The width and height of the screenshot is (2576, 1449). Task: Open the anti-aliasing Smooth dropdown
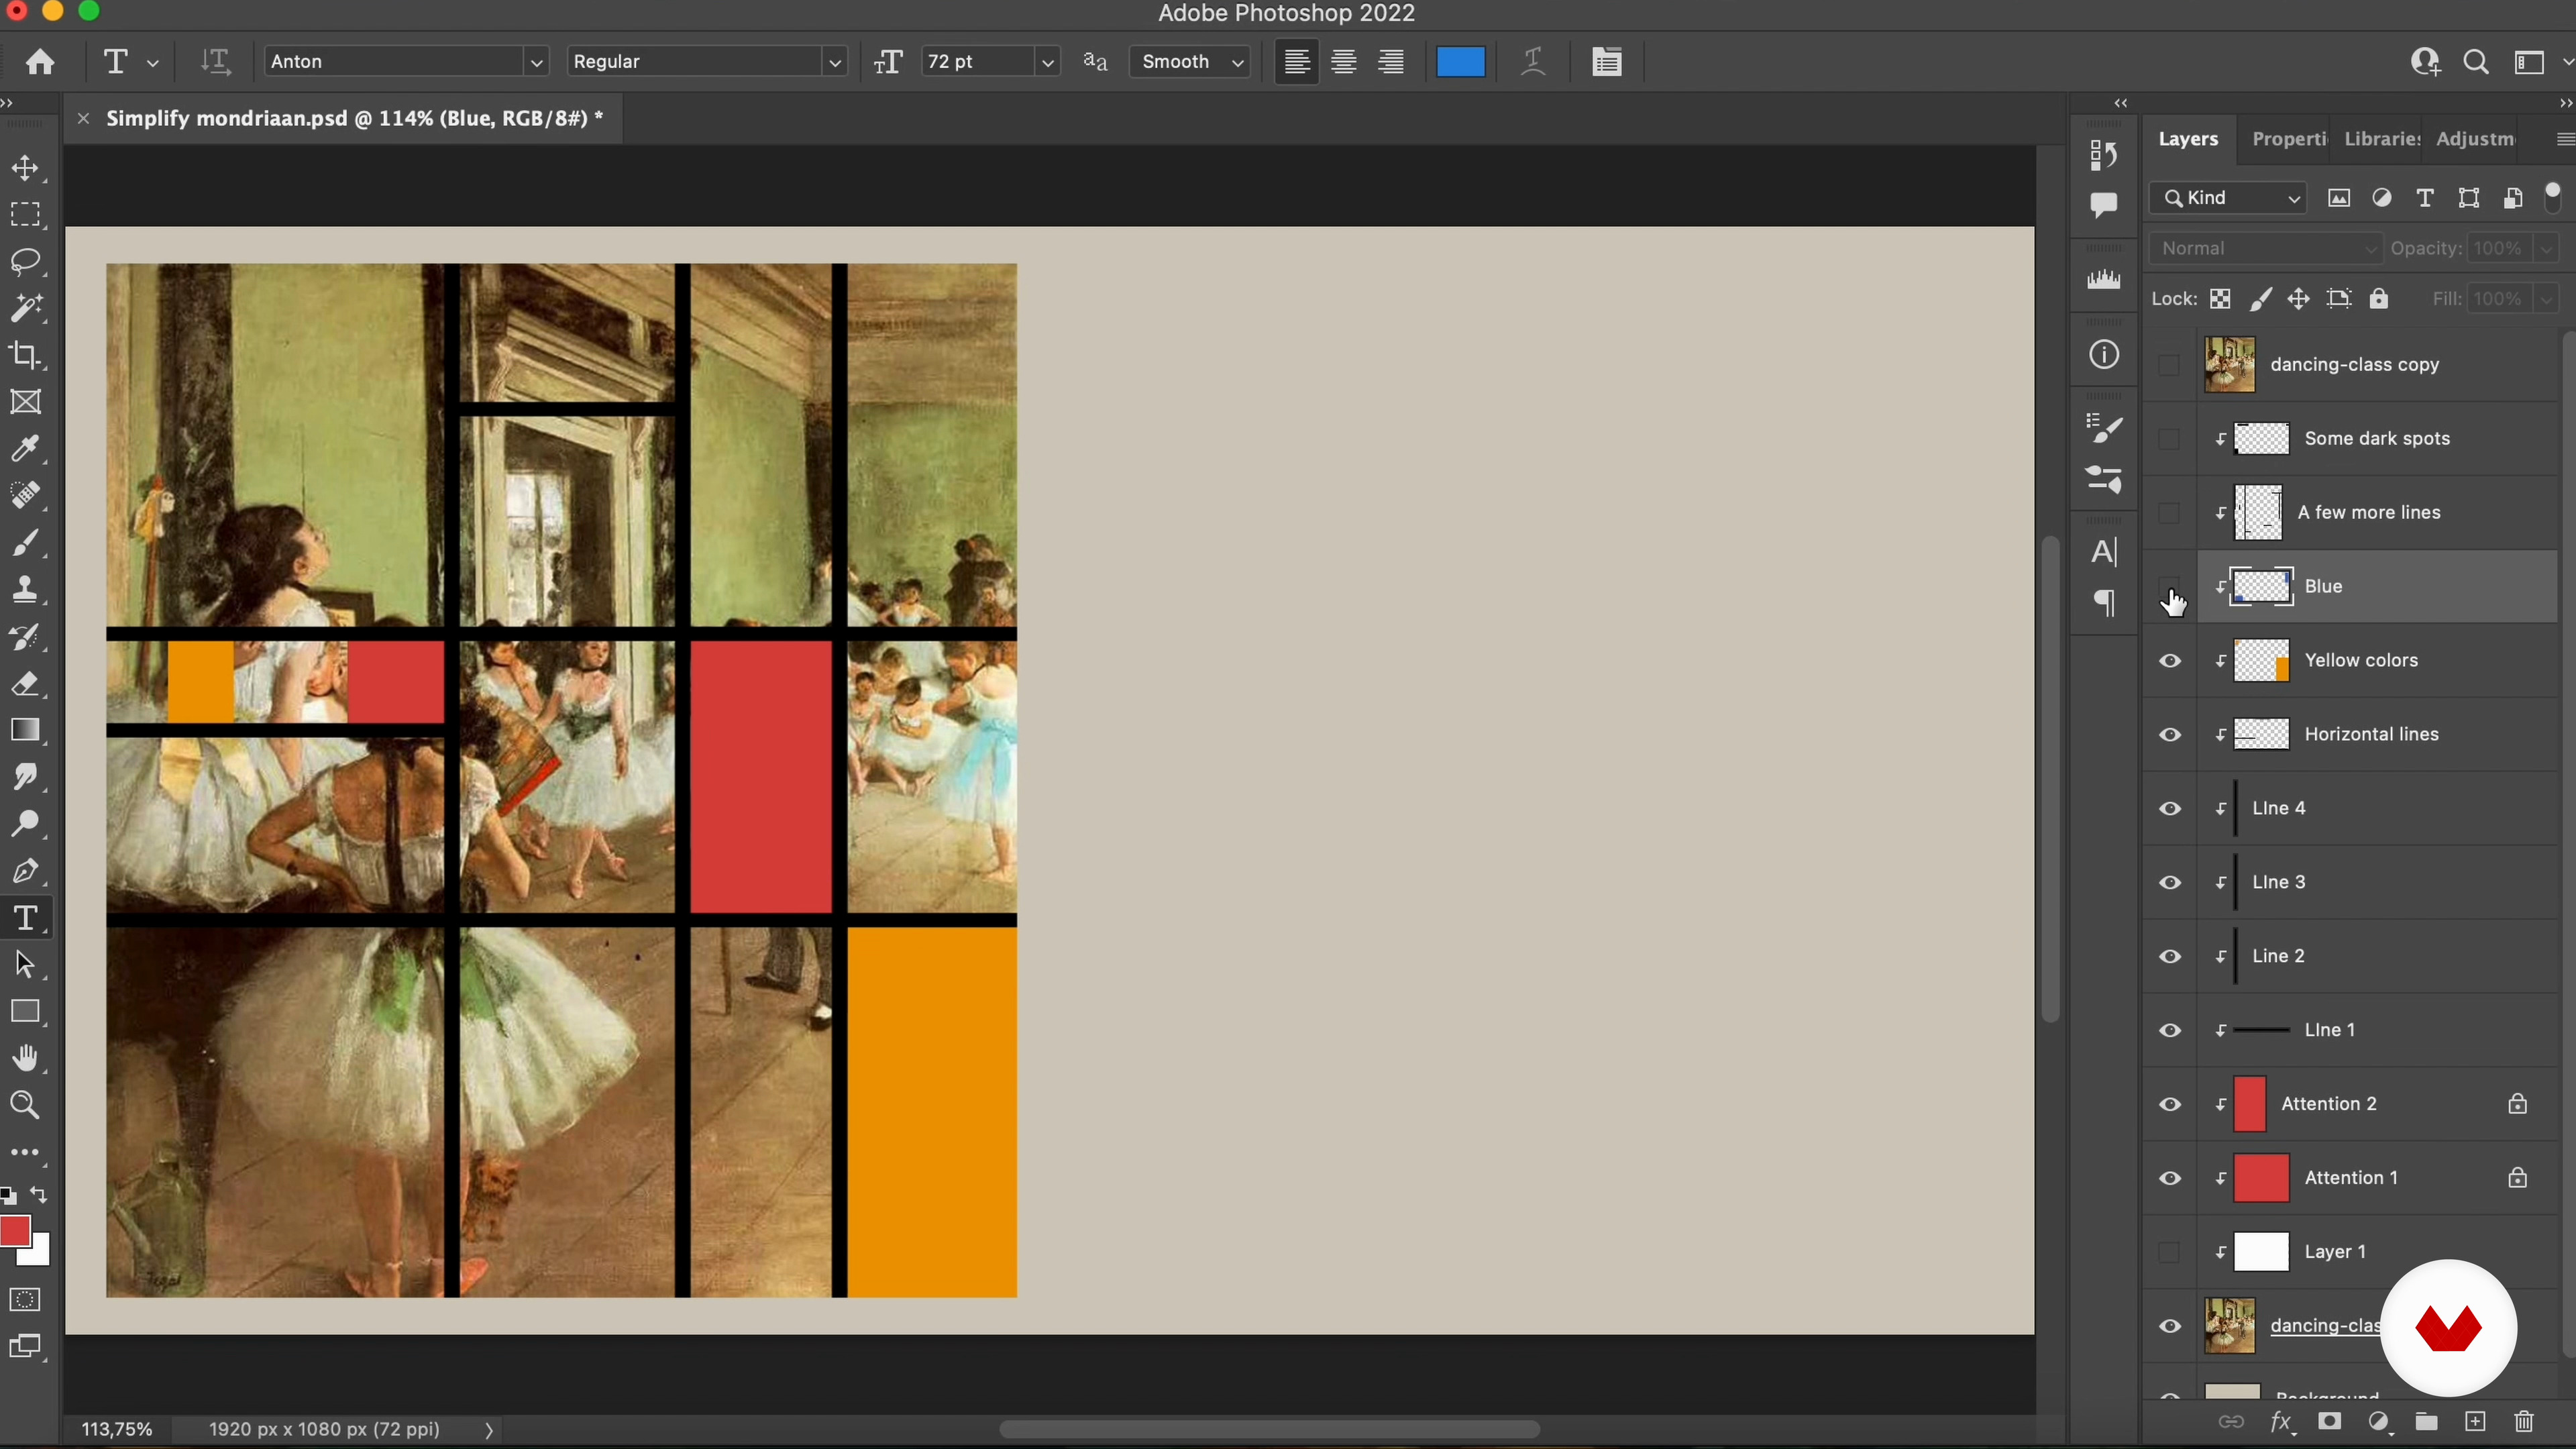(x=1190, y=62)
